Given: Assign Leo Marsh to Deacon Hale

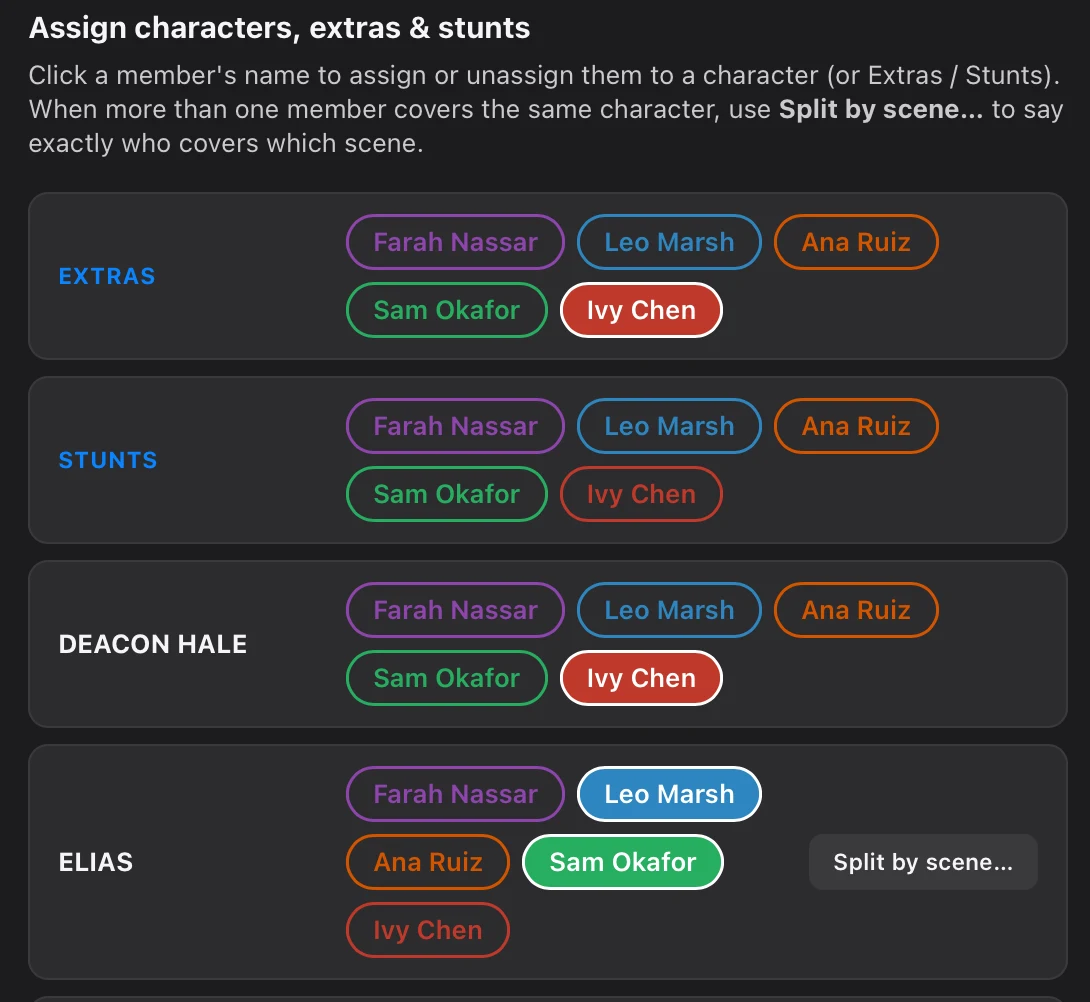Looking at the screenshot, I should [x=669, y=610].
